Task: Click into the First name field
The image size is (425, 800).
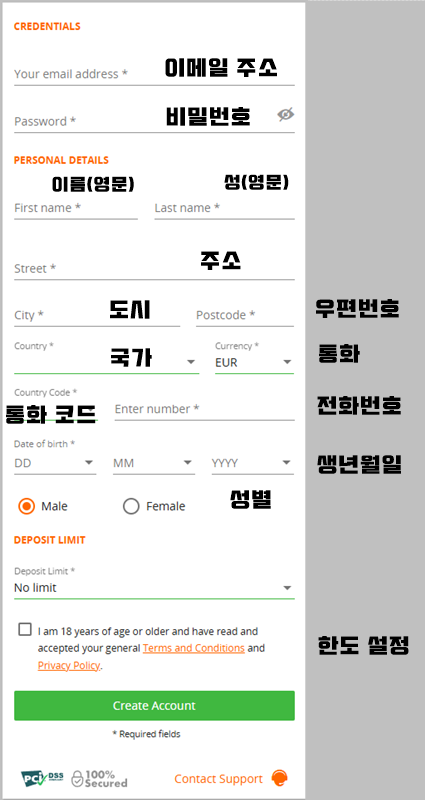Action: coord(76,208)
